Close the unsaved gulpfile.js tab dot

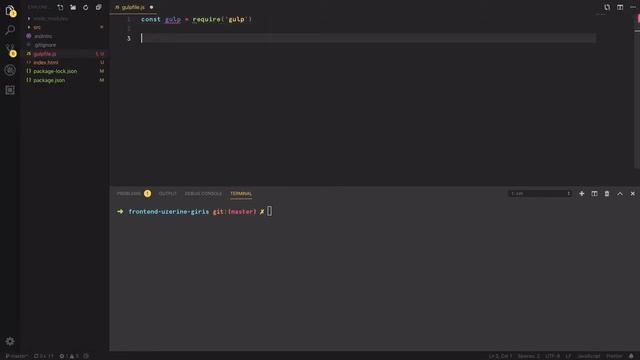coord(151,7)
